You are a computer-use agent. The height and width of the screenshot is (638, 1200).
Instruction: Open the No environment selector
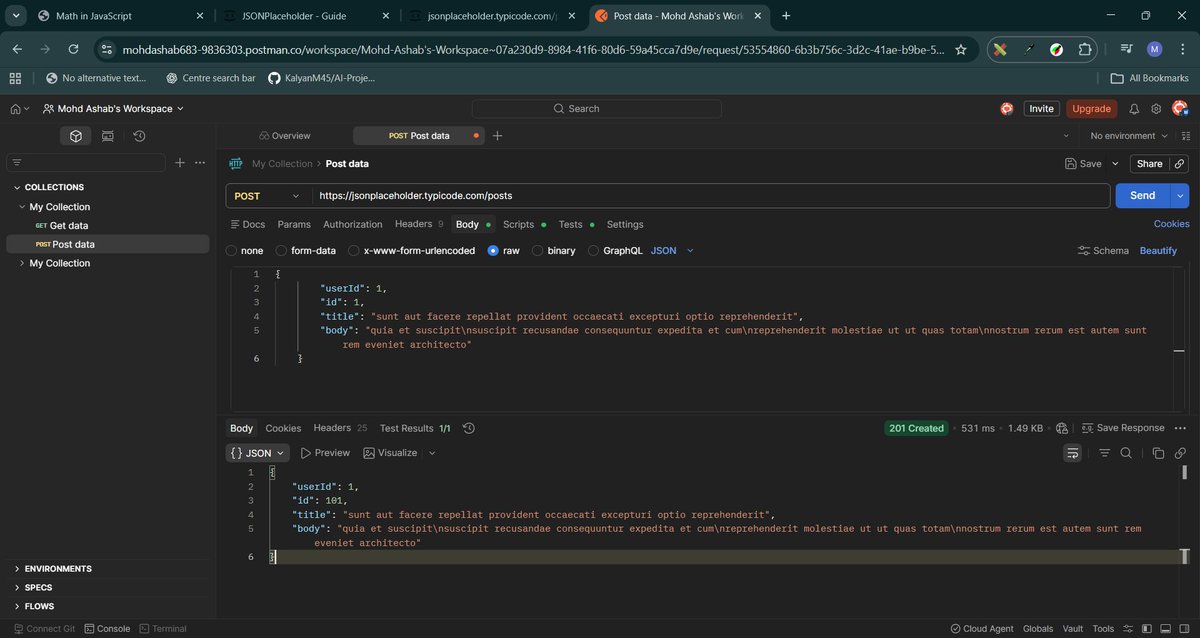point(1127,136)
